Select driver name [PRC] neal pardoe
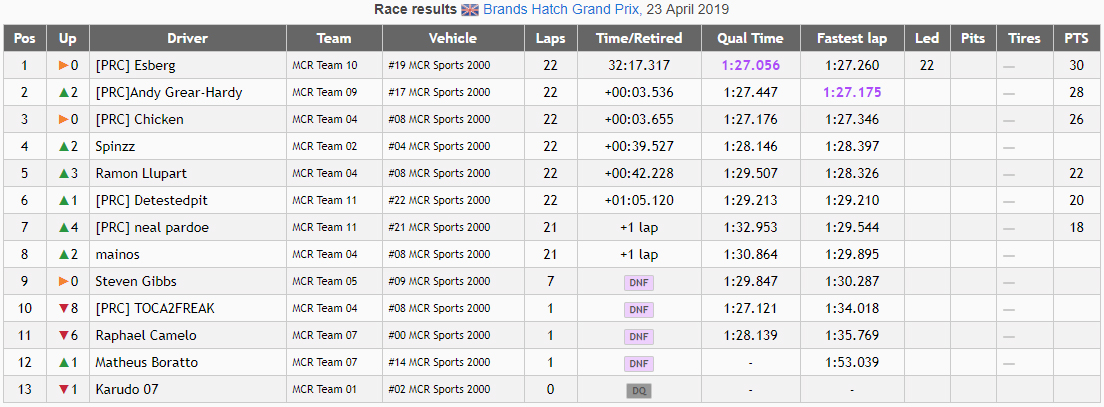 click(152, 227)
